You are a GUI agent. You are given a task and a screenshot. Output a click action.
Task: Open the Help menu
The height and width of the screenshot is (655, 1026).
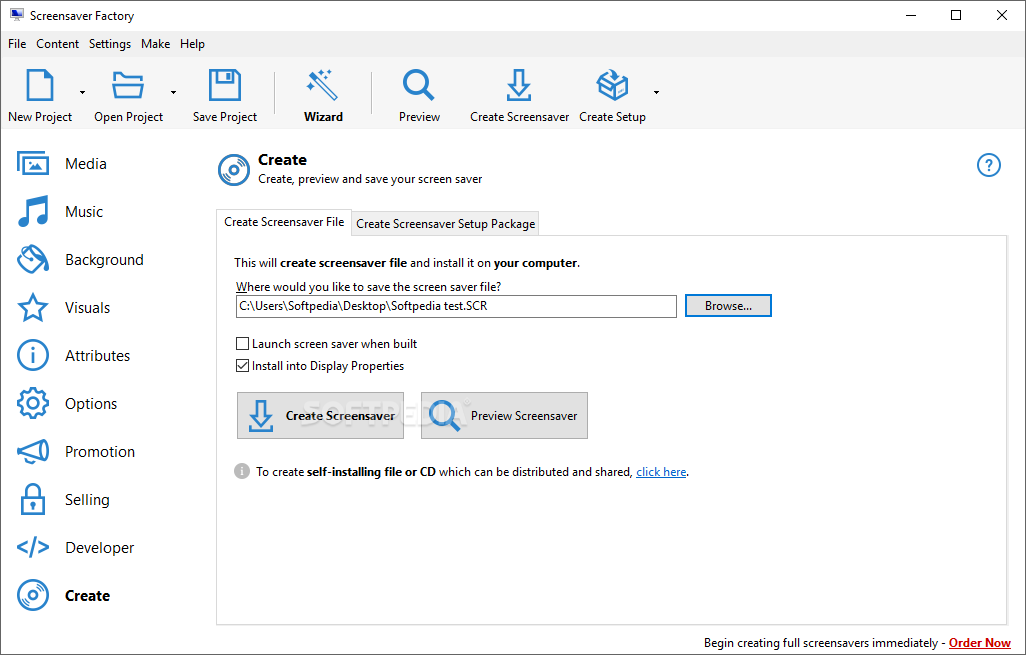(192, 44)
